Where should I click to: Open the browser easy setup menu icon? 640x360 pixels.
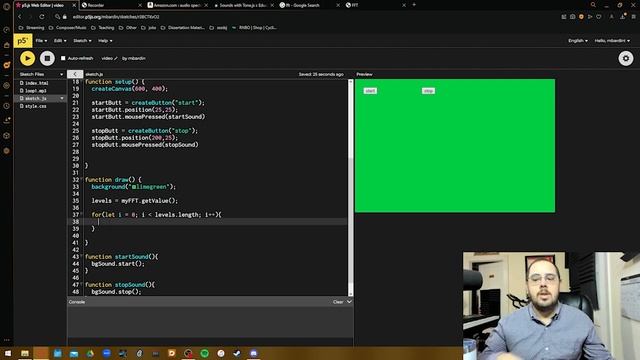point(633,17)
